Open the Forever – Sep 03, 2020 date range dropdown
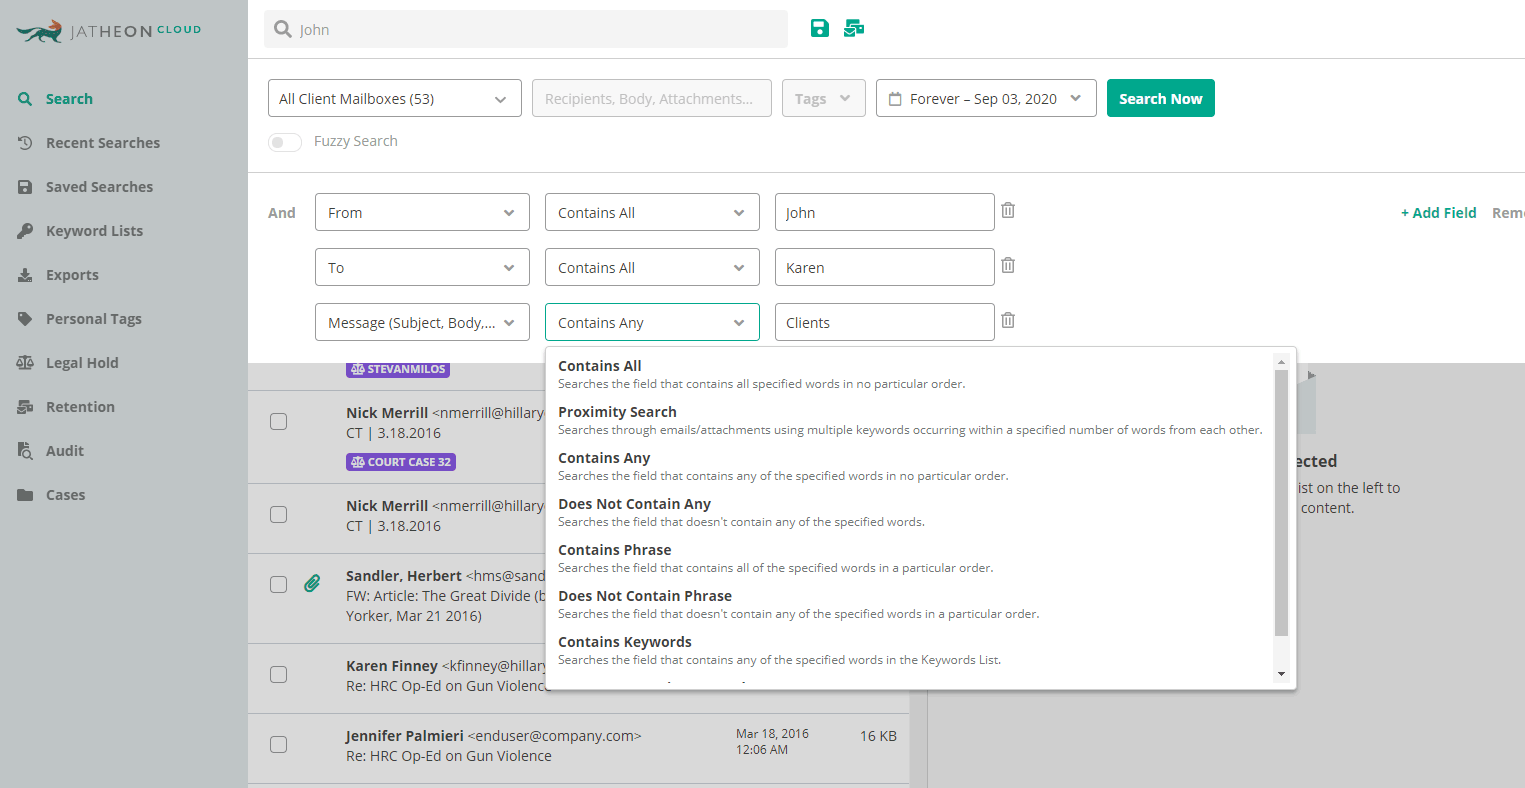This screenshot has height=788, width=1525. (985, 99)
